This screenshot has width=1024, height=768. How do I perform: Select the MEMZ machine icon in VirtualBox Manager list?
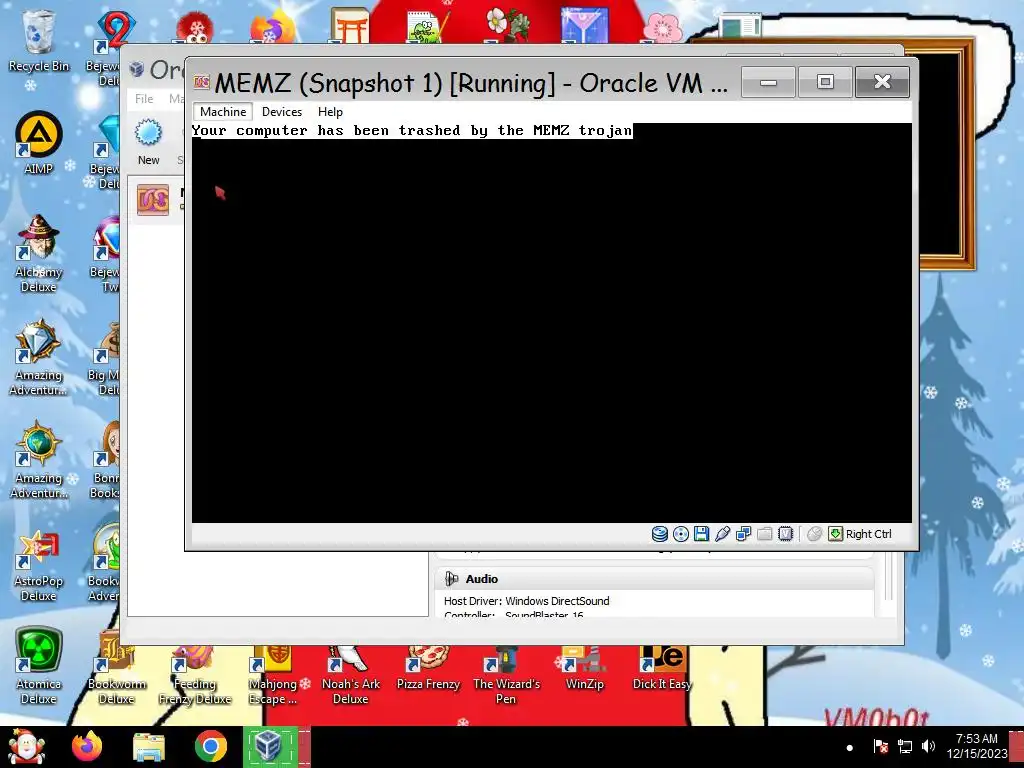pos(153,200)
